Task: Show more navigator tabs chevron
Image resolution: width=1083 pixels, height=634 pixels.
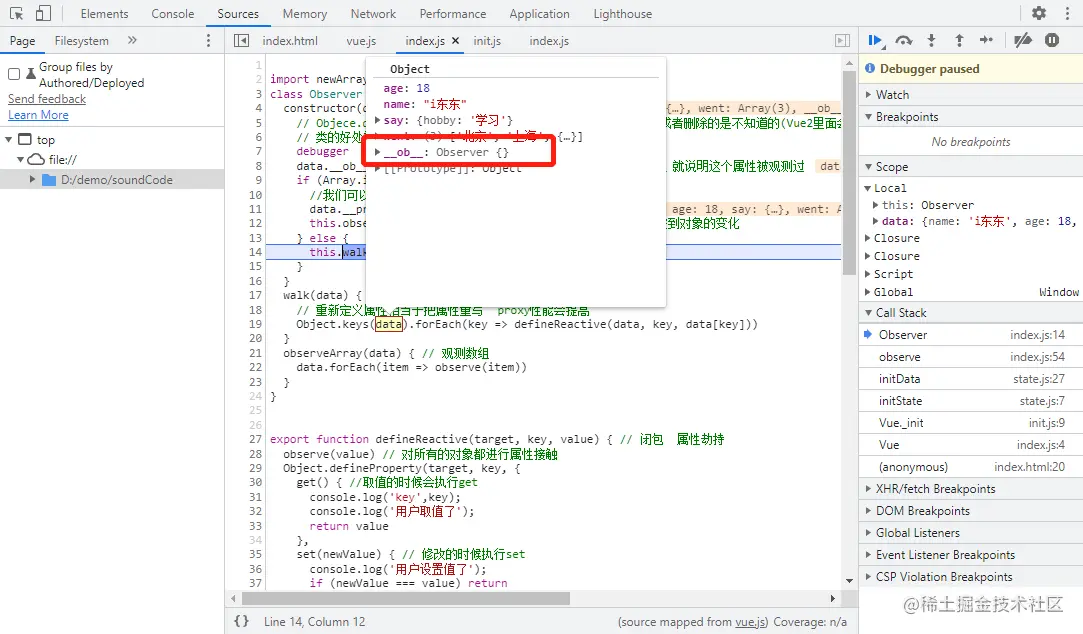Action: pos(132,41)
